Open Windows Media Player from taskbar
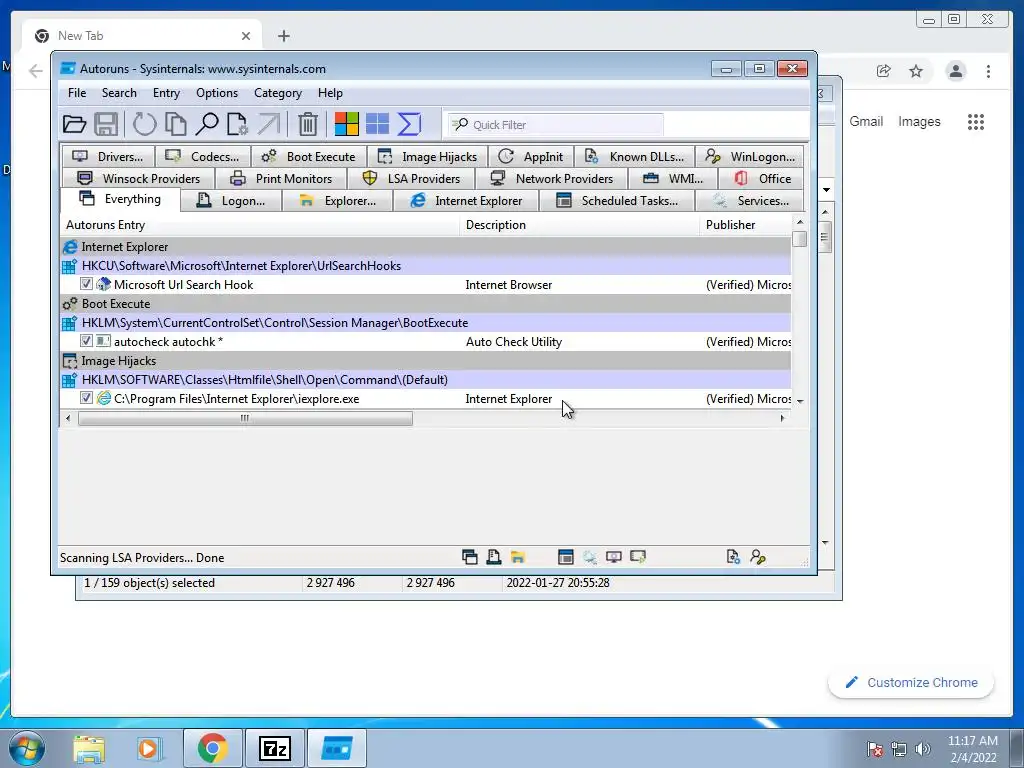This screenshot has width=1024, height=768. click(x=149, y=748)
